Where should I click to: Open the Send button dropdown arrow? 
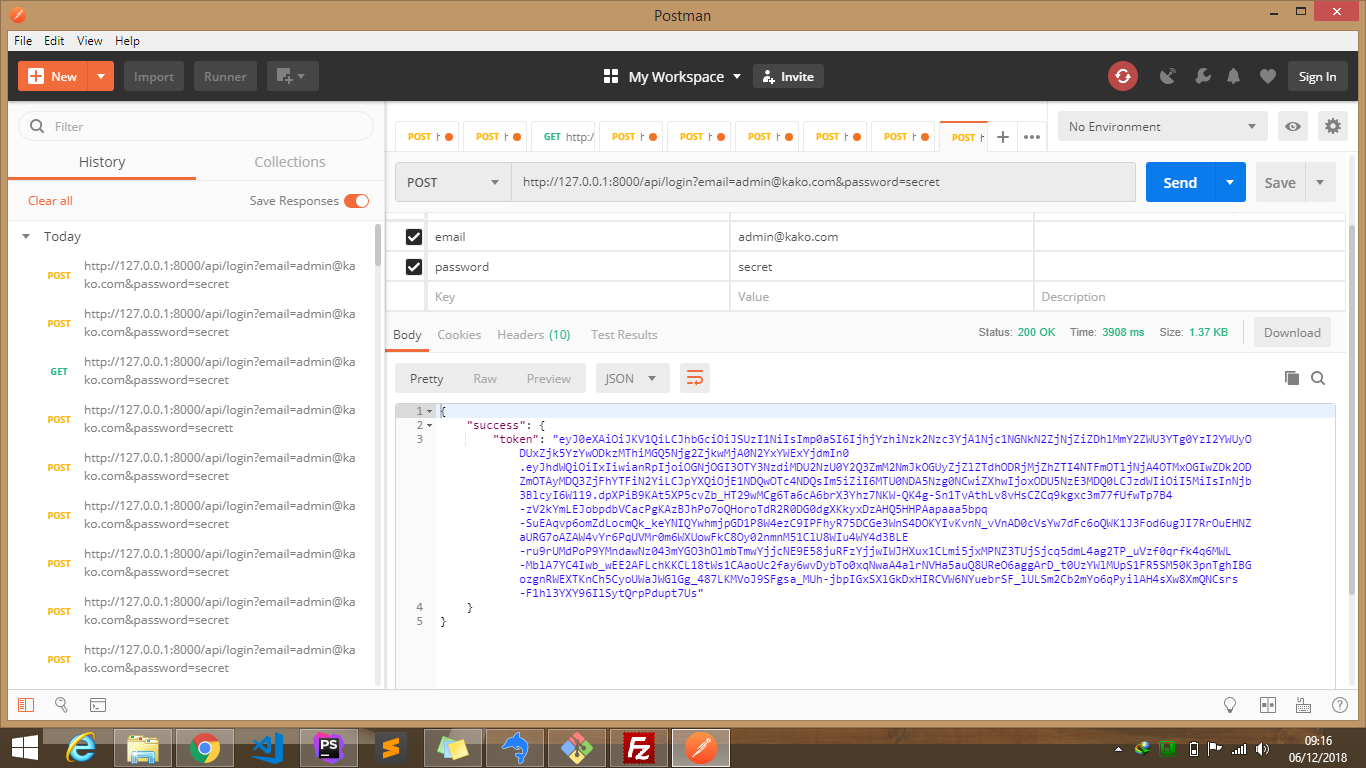[x=1230, y=182]
